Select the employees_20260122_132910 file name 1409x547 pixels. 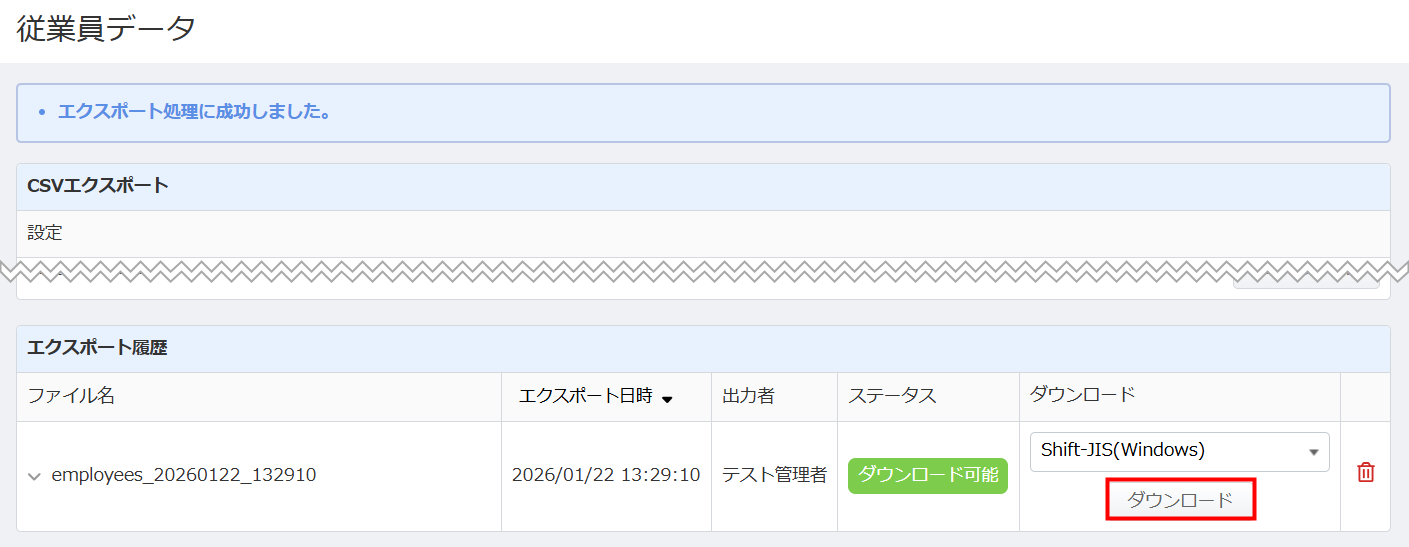pos(184,475)
